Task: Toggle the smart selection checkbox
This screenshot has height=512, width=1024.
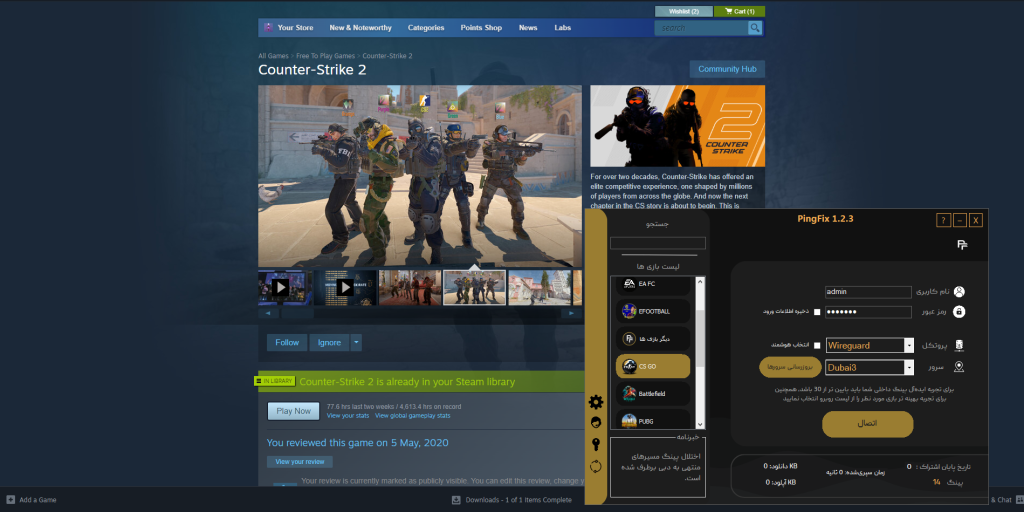Action: (x=817, y=345)
